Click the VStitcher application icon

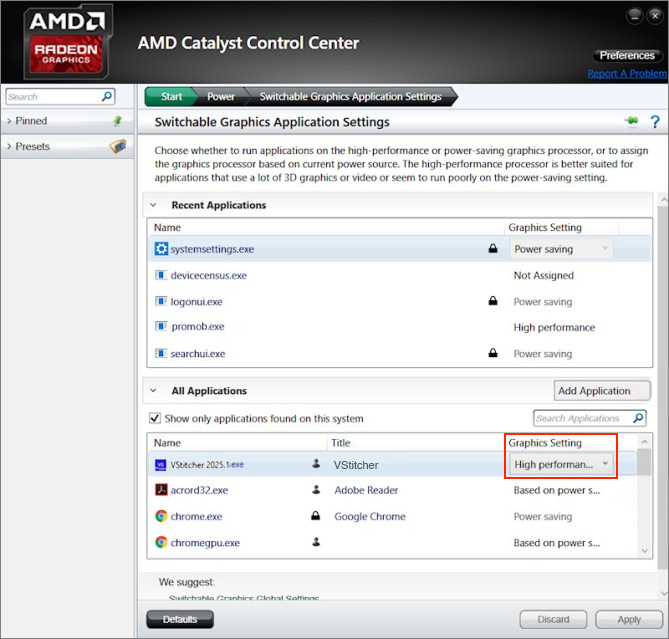coord(160,465)
